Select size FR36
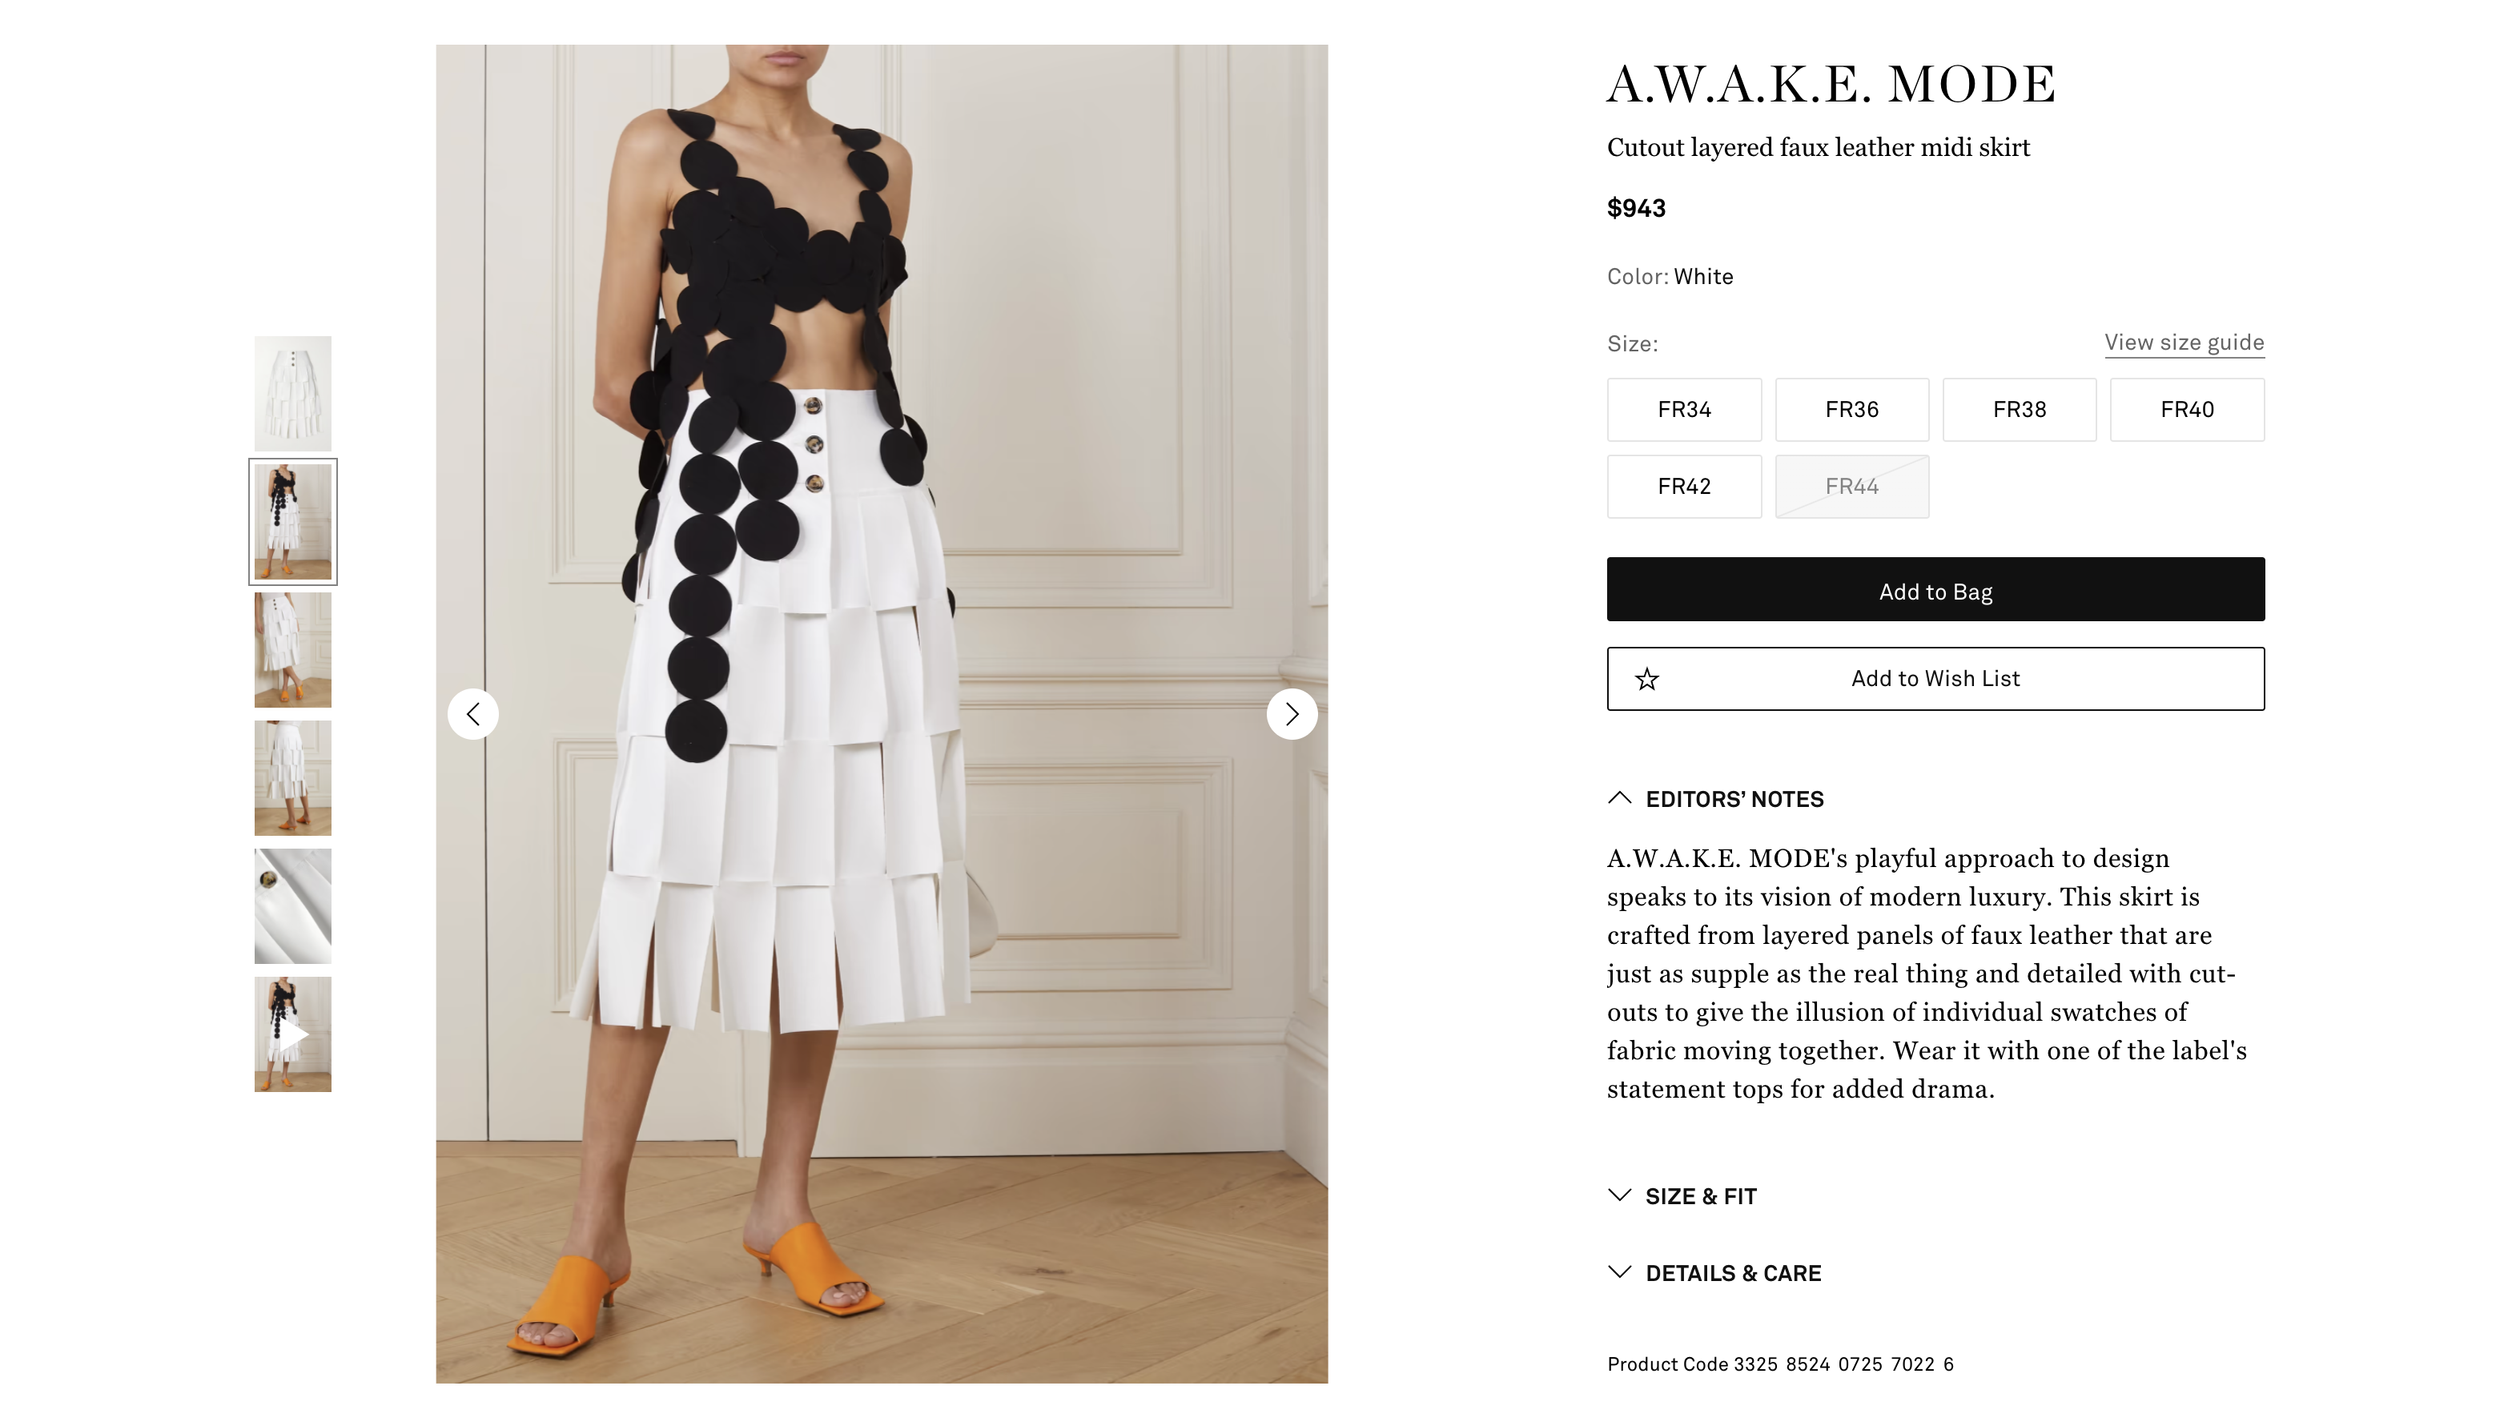 1852,410
